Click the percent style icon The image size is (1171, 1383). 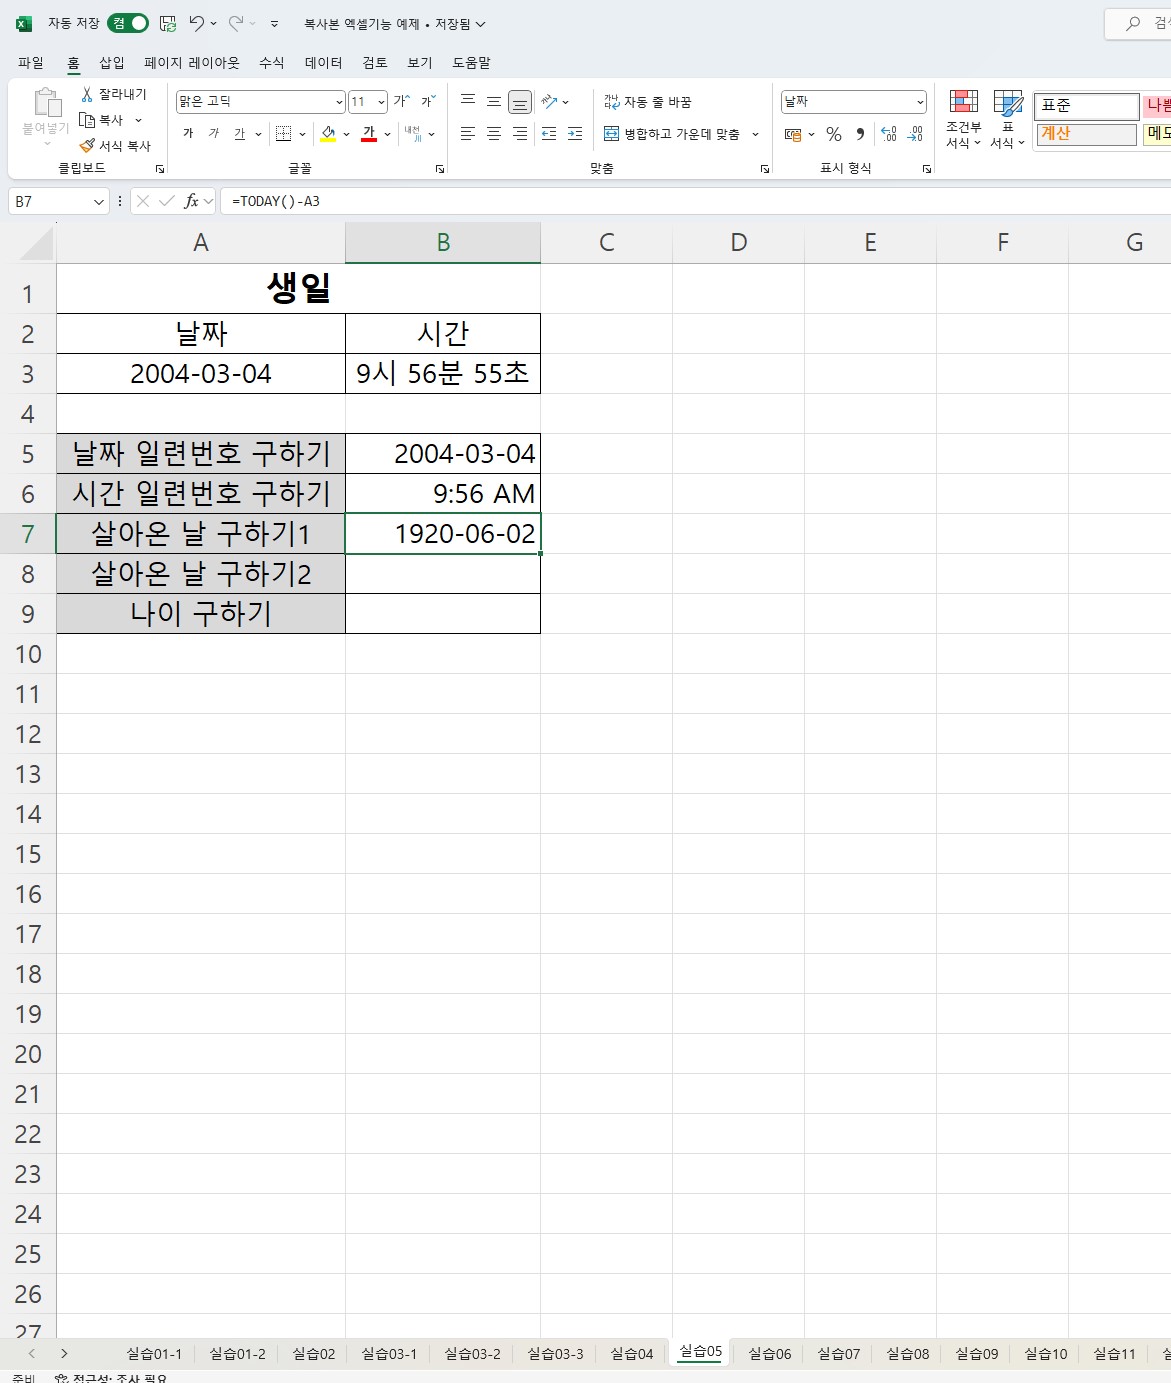[834, 134]
